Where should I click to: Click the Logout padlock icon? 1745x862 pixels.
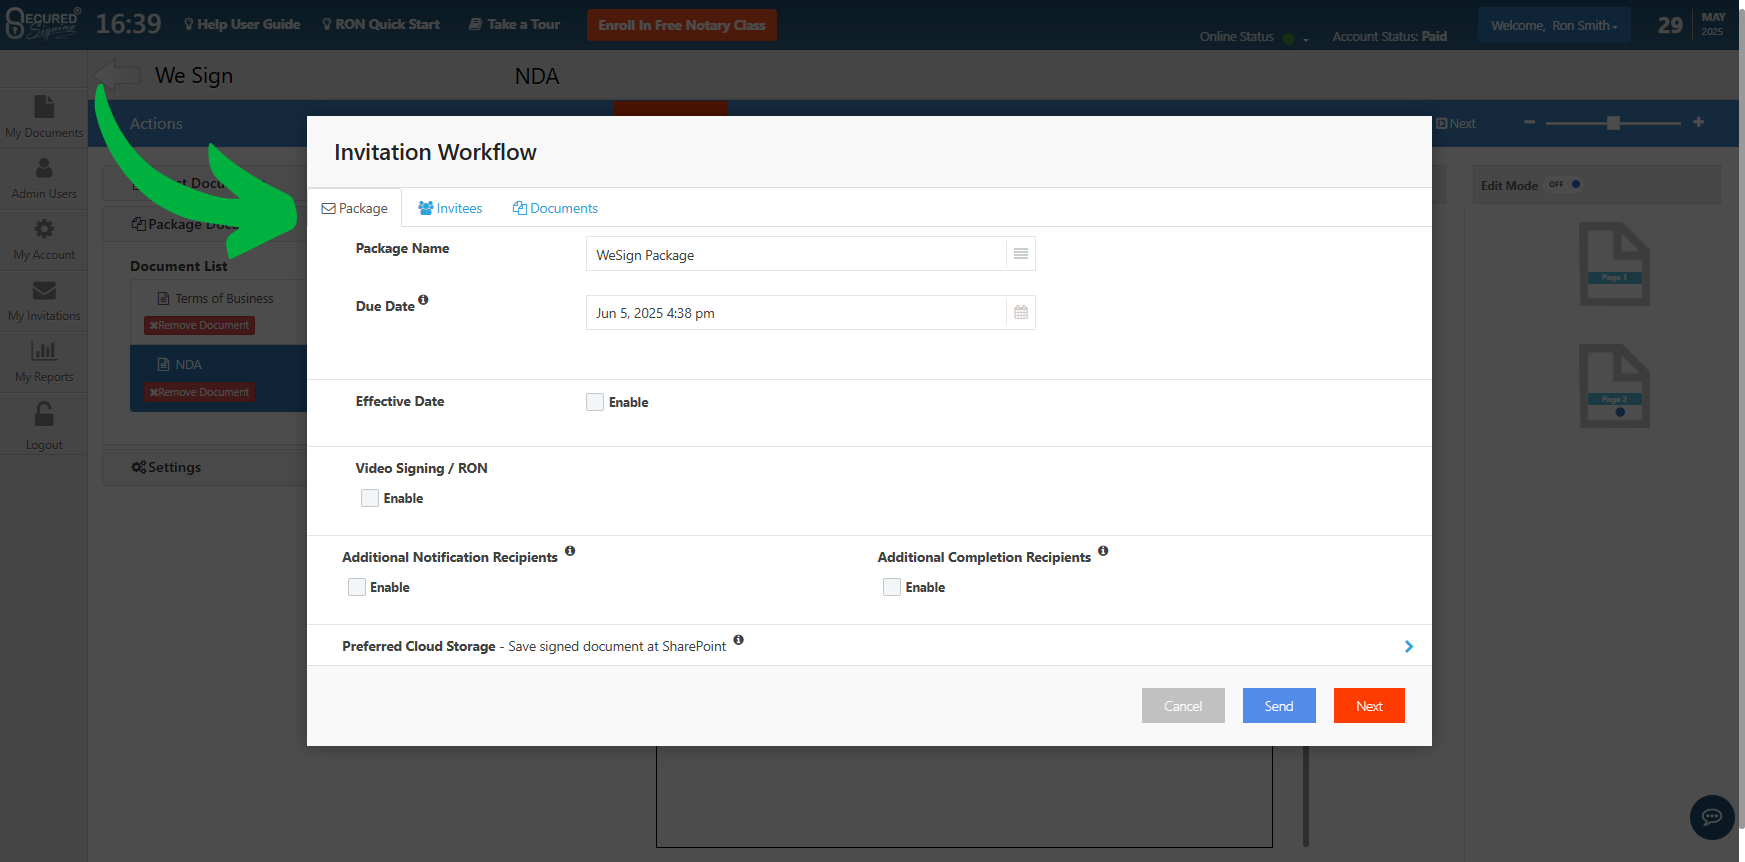click(44, 415)
